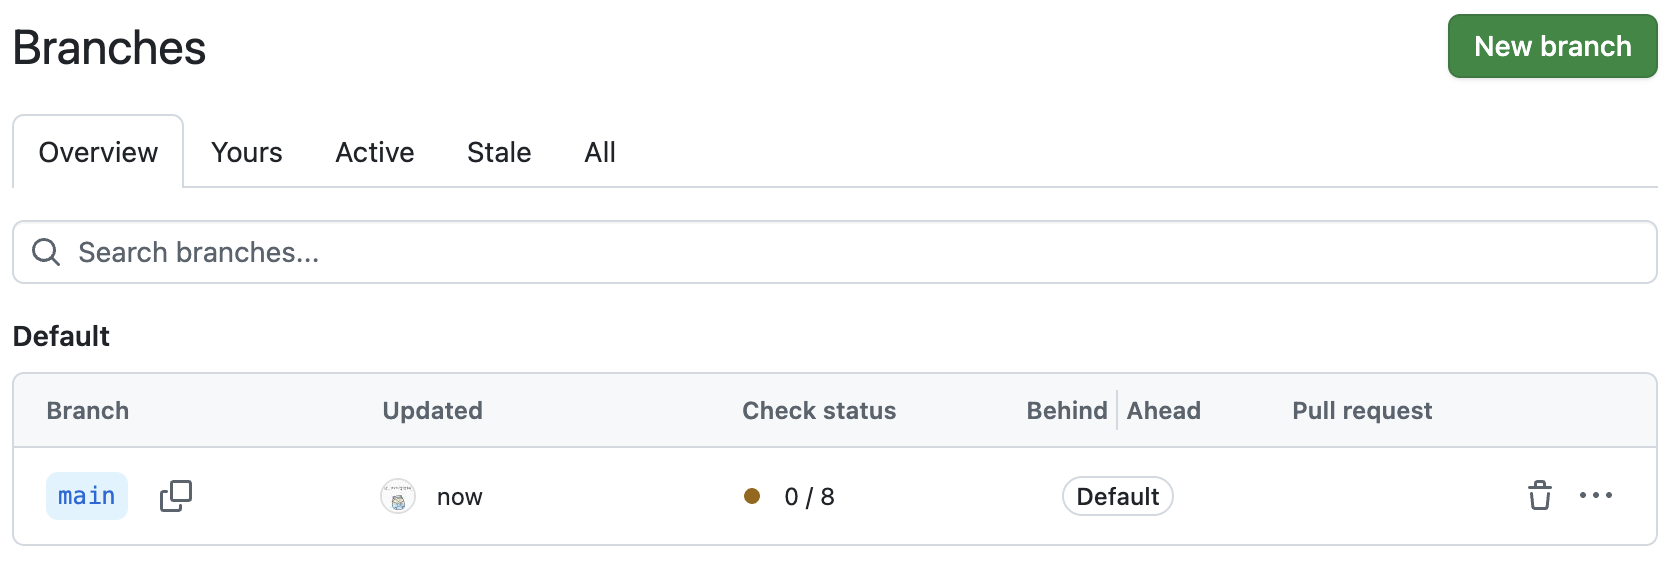Click the 0 / 8 checks summary
The width and height of the screenshot is (1678, 574).
[809, 497]
